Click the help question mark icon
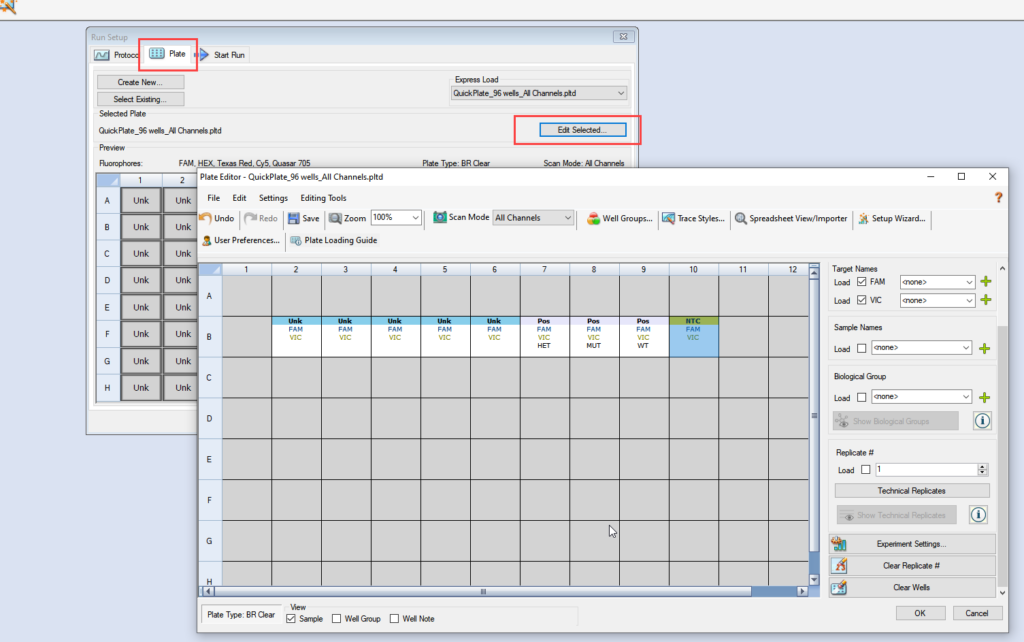 click(x=997, y=198)
